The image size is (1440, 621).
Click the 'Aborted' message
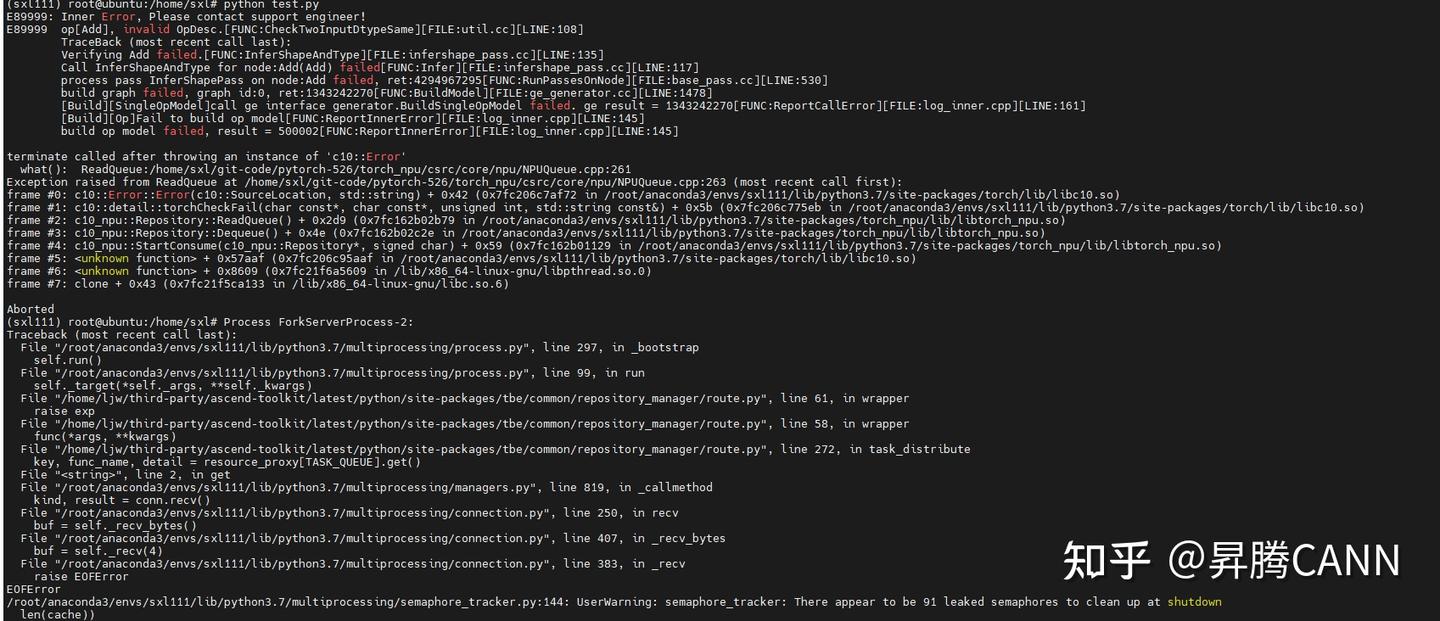[30, 310]
